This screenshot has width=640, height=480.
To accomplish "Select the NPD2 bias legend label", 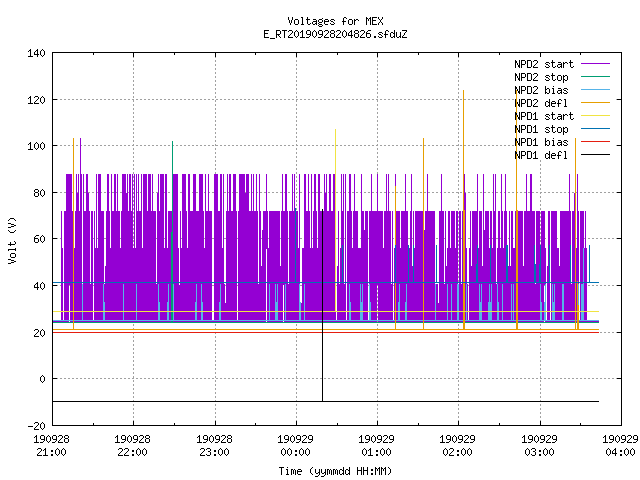I will (x=541, y=90).
